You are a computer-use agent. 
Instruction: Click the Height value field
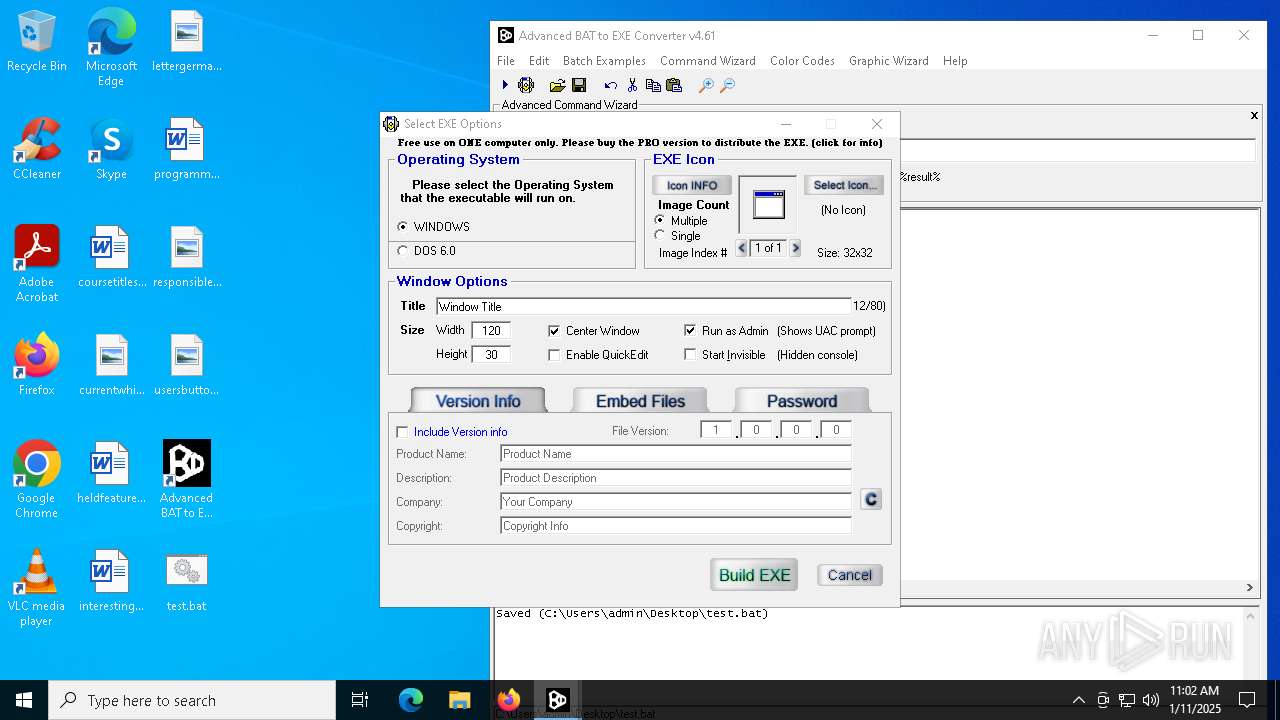(x=491, y=355)
